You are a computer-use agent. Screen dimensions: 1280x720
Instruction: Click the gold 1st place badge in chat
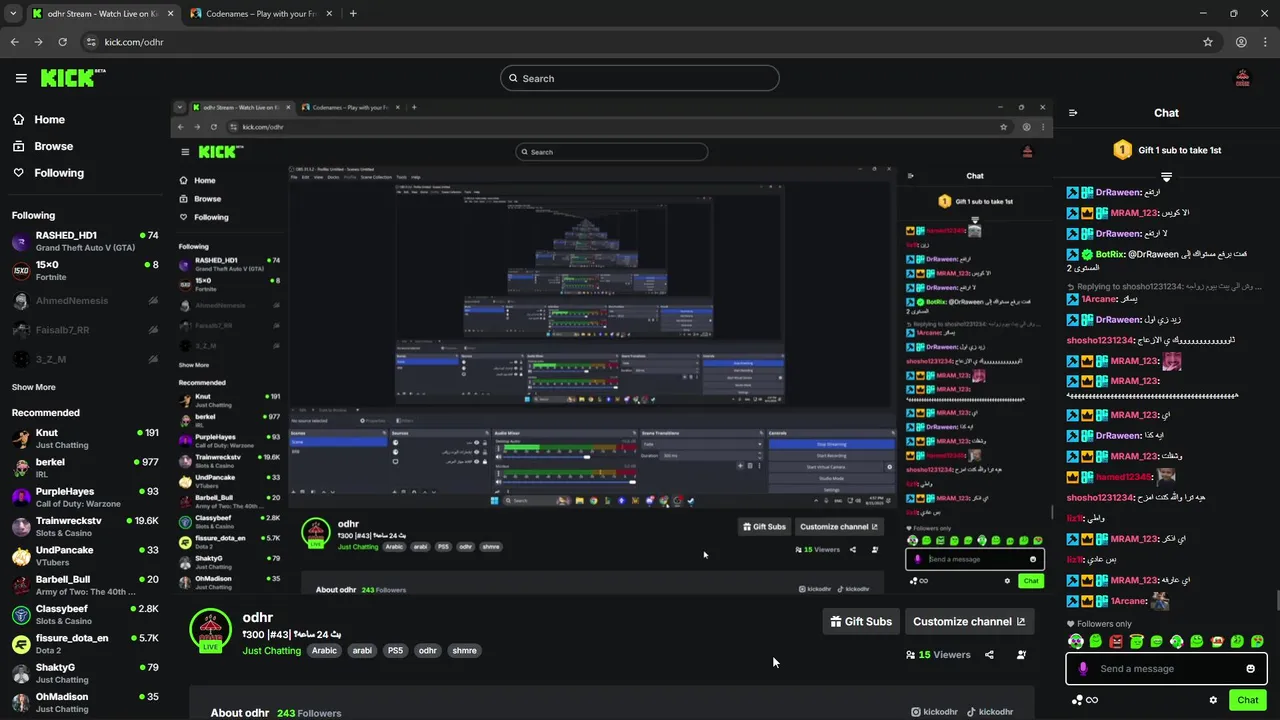pyautogui.click(x=1122, y=150)
